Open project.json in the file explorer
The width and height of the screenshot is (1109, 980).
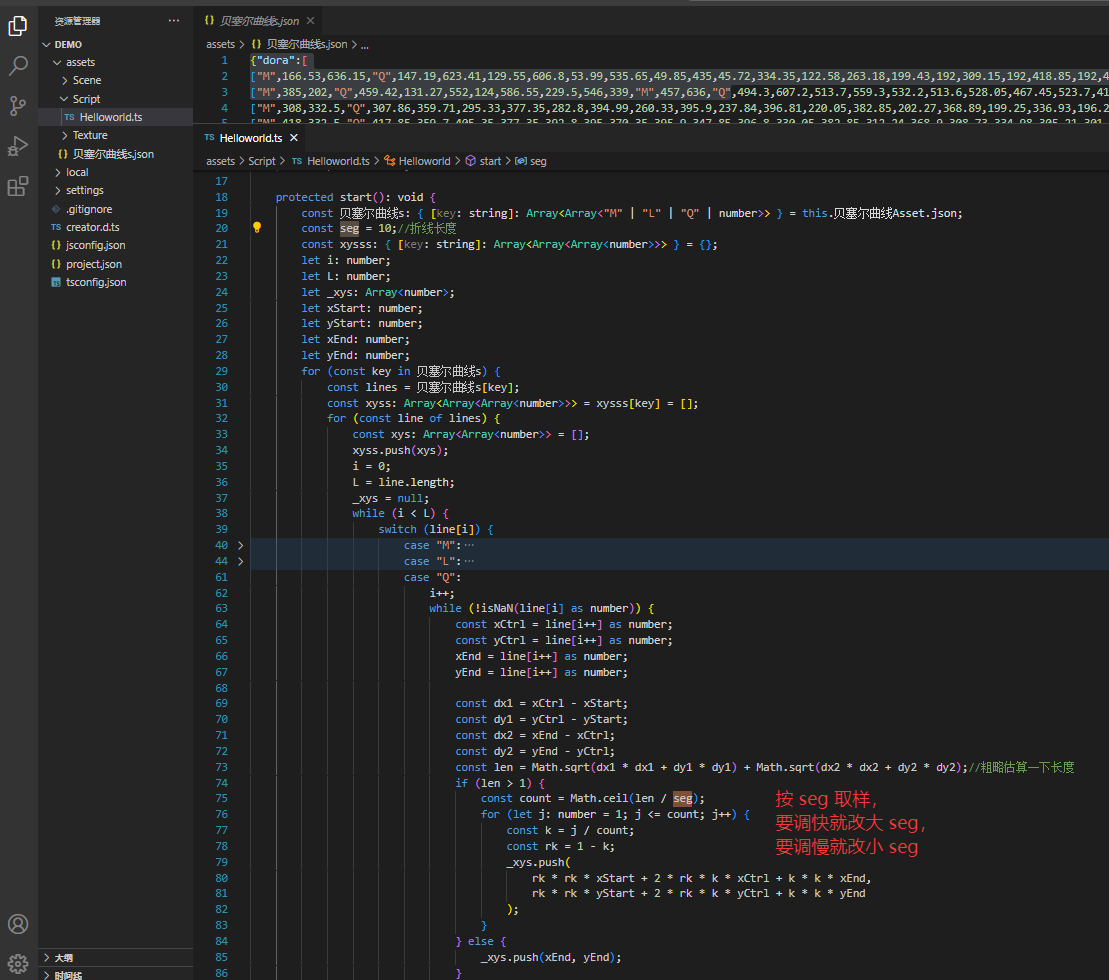point(93,264)
